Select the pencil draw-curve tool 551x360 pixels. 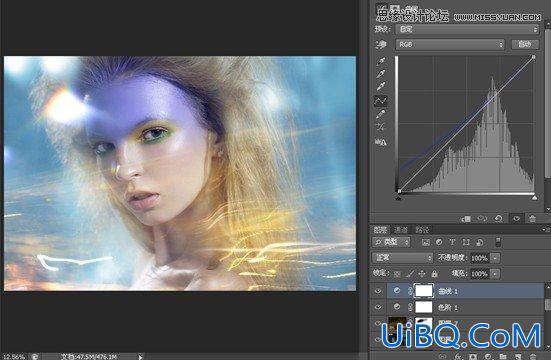click(x=381, y=114)
